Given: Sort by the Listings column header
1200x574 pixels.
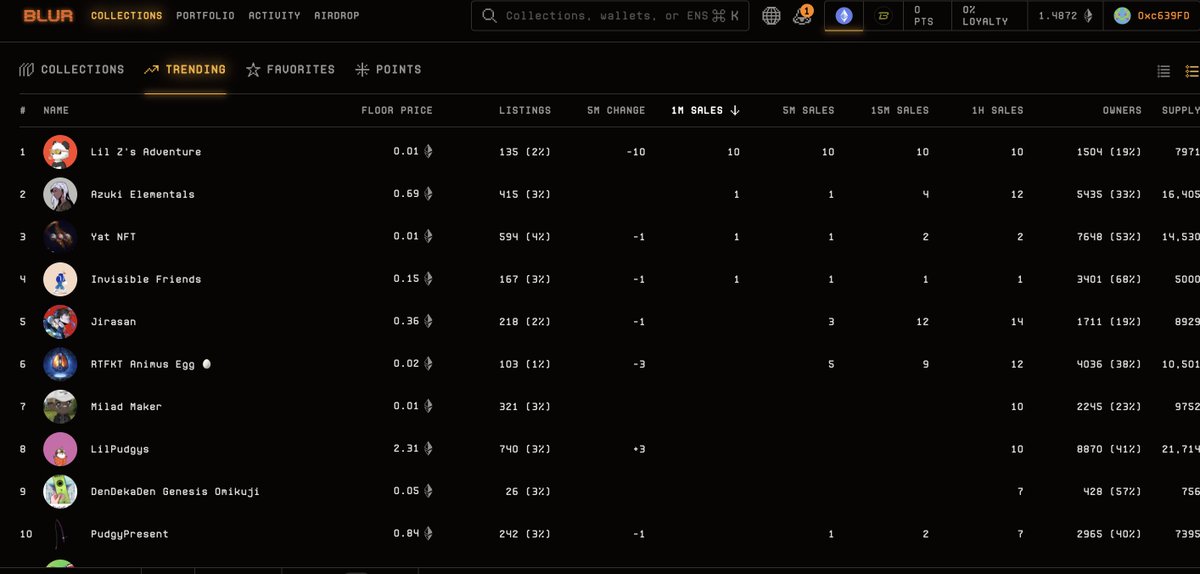Looking at the screenshot, I should click(525, 110).
